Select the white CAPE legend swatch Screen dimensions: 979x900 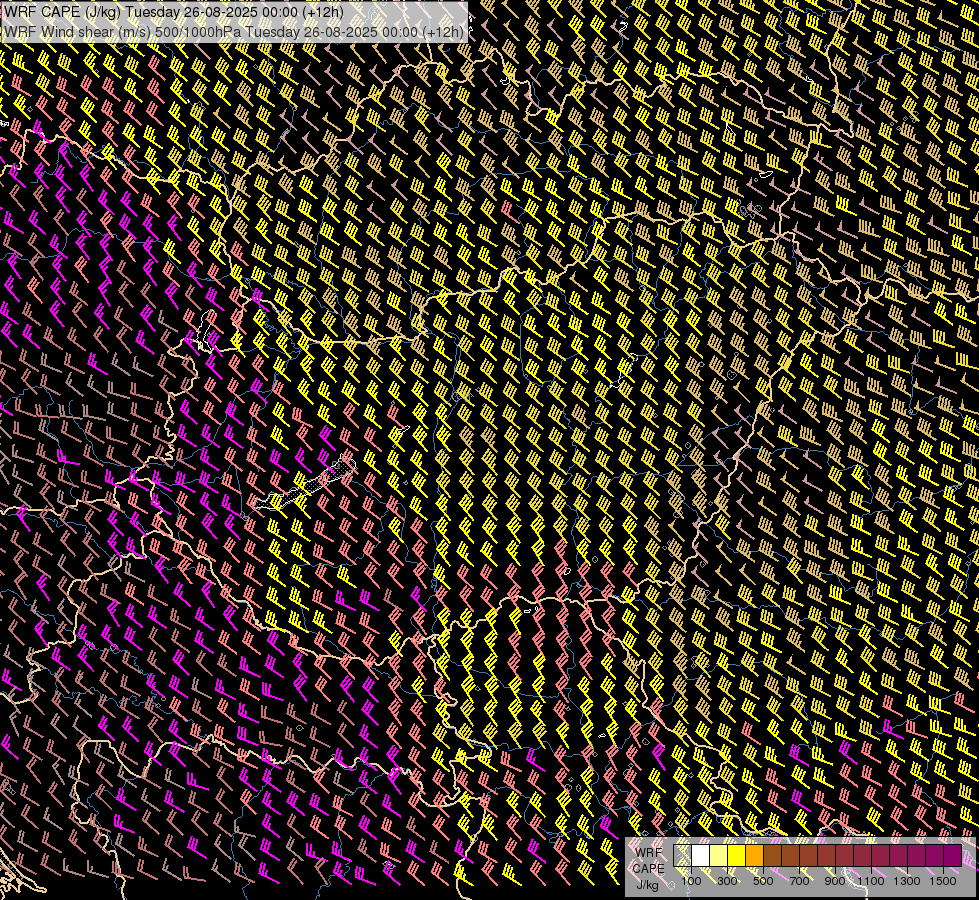701,856
